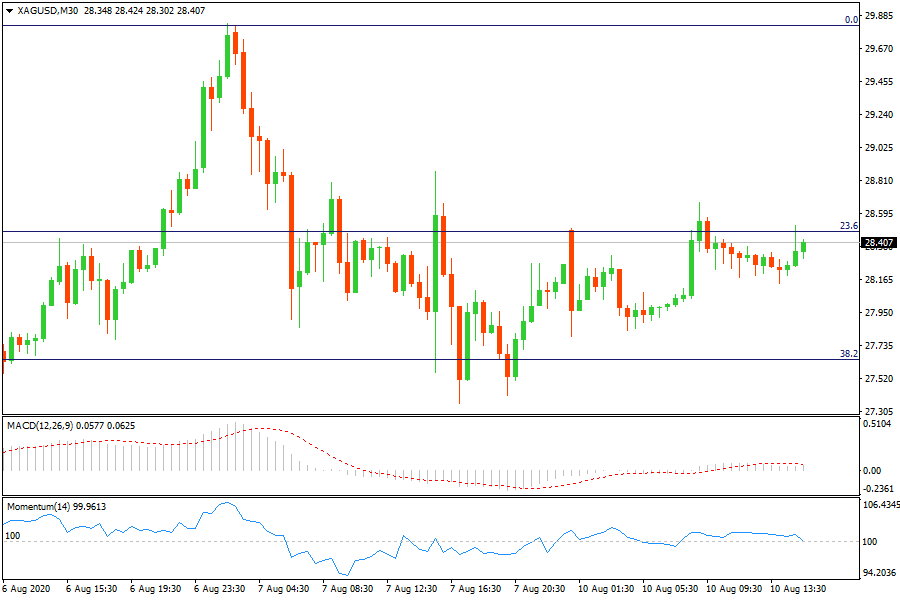
Task: Click the 27.305 price axis value
Action: [x=877, y=411]
